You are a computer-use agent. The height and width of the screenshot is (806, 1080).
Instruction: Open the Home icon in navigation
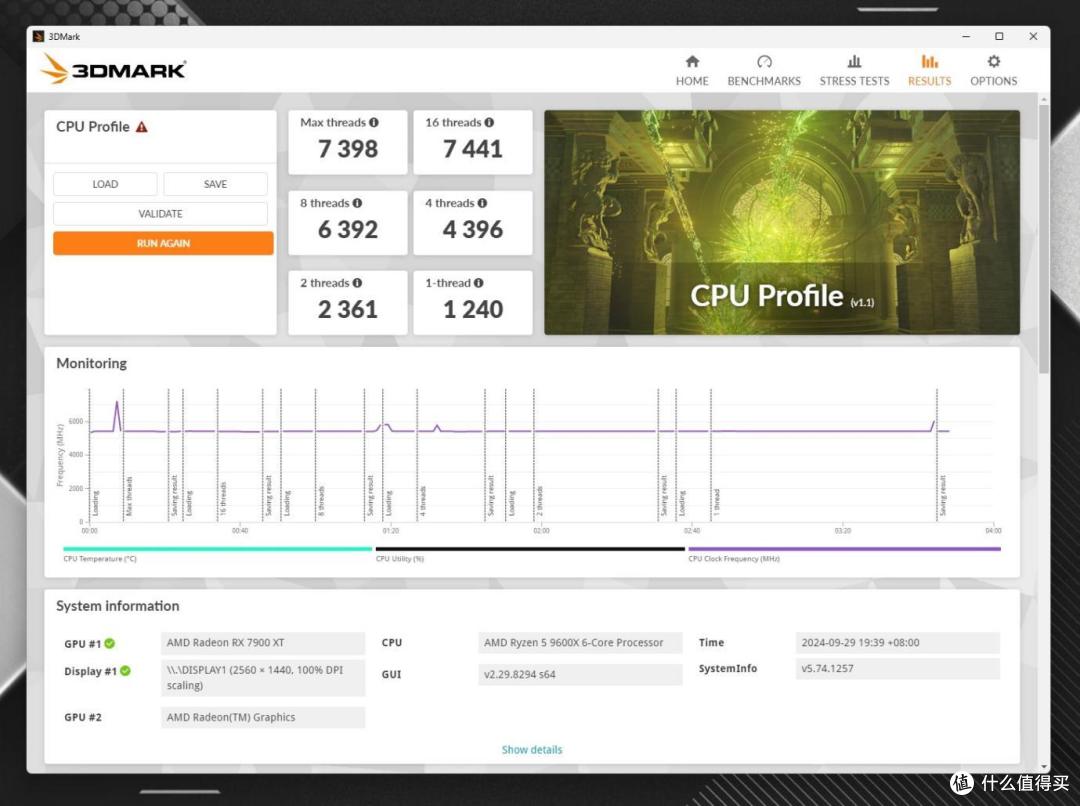coord(692,61)
